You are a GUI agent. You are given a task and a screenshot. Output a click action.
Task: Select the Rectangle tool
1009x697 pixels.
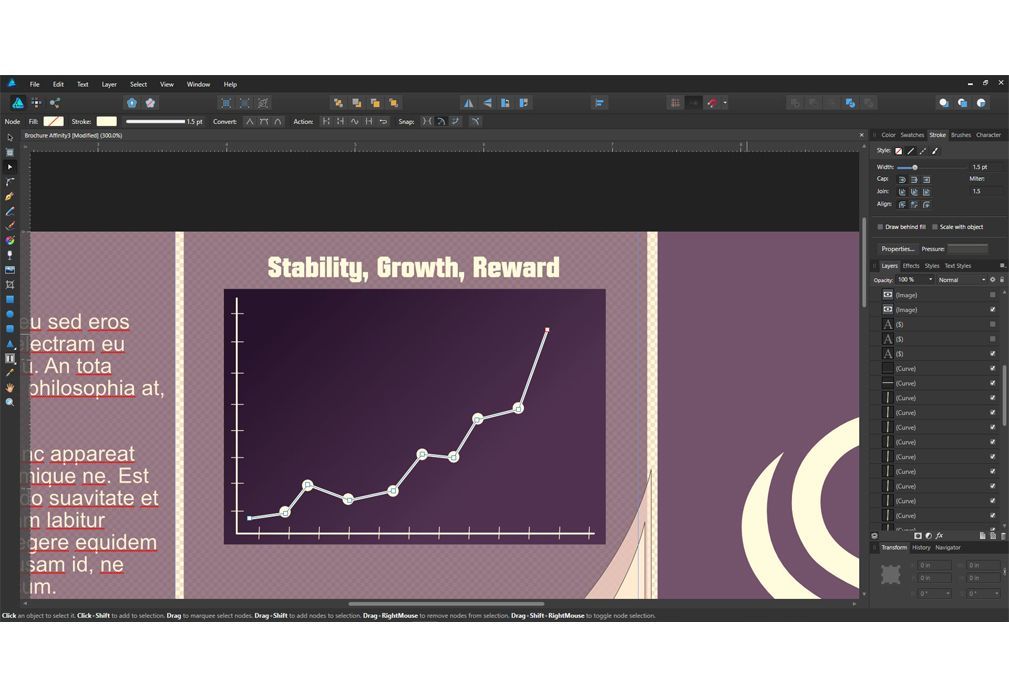click(x=10, y=299)
